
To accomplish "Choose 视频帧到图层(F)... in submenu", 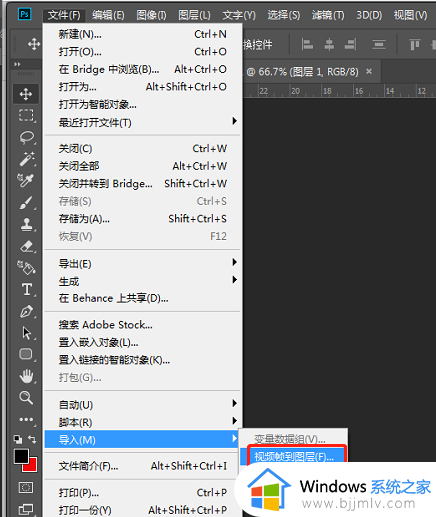I will tap(294, 456).
